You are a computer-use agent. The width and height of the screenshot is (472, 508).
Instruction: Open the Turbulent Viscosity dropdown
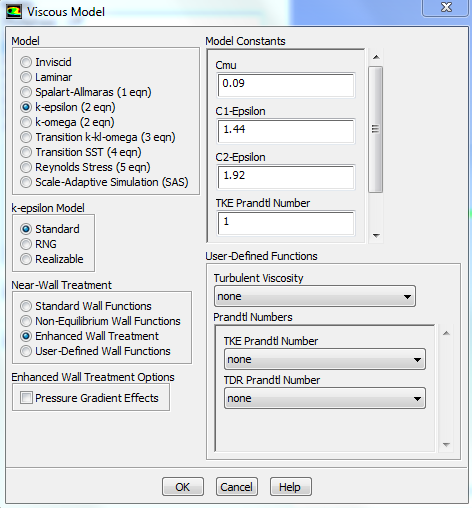[315, 296]
